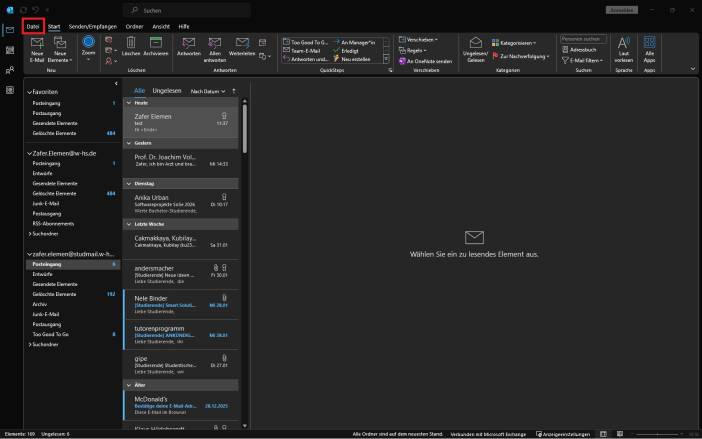Switch to the Senden/Empfangen tab
This screenshot has height=439, width=702.
[x=92, y=26]
